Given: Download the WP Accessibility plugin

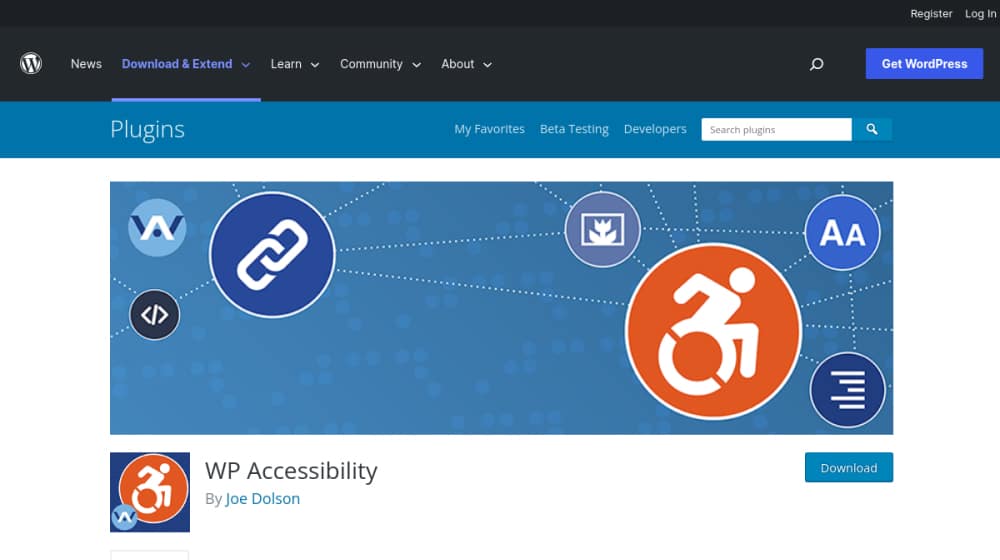Looking at the screenshot, I should click(x=849, y=468).
